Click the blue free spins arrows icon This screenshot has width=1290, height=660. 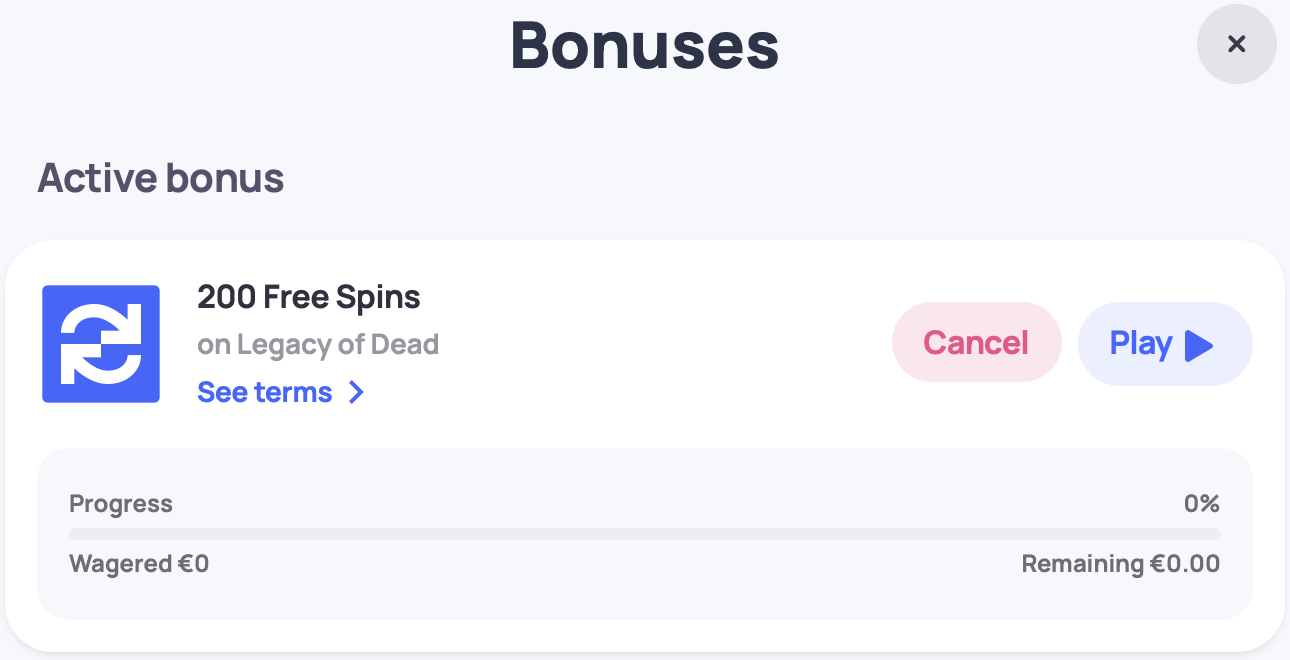tap(101, 344)
